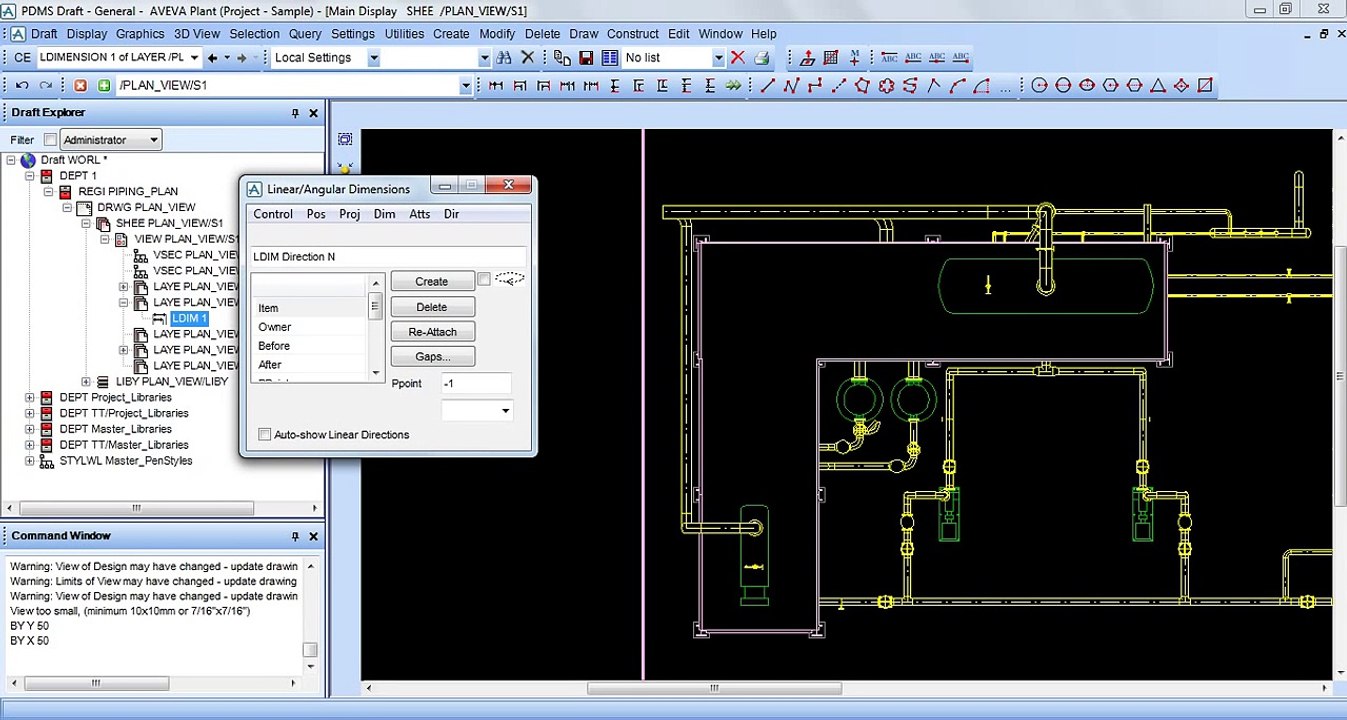Select the straight line draw tool

click(767, 86)
